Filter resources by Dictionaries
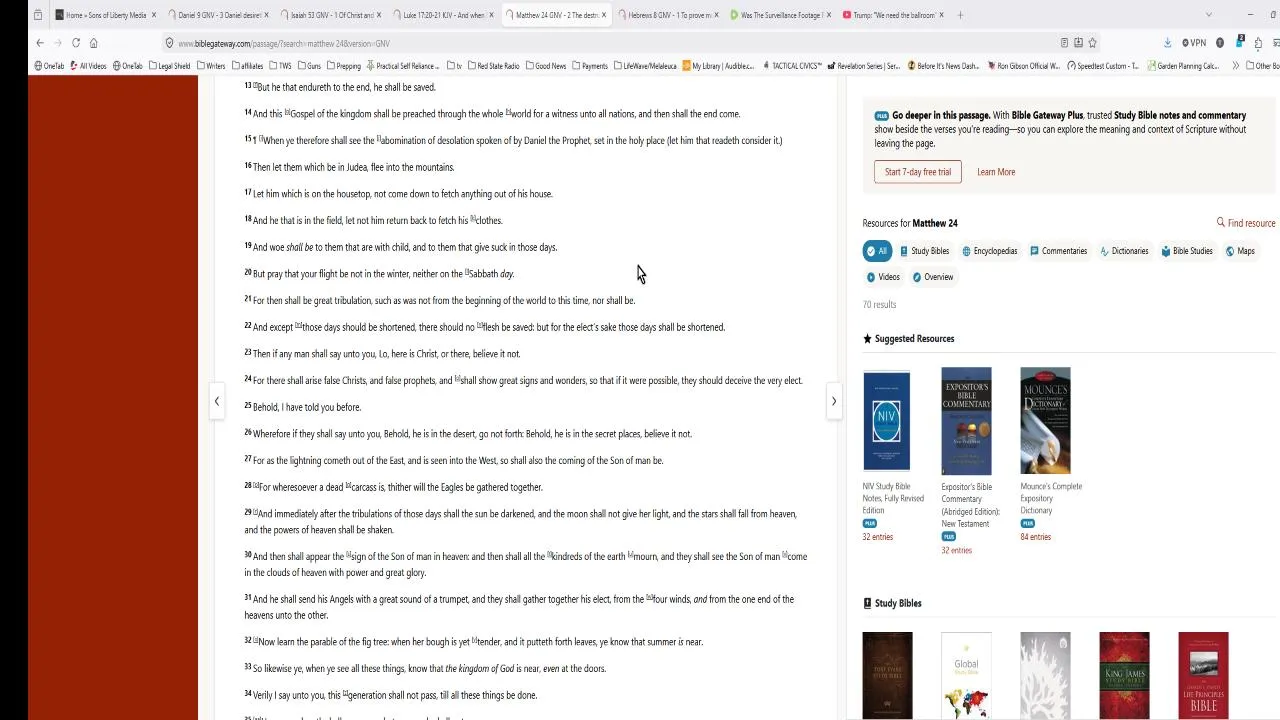The image size is (1280, 720). pos(1124,251)
